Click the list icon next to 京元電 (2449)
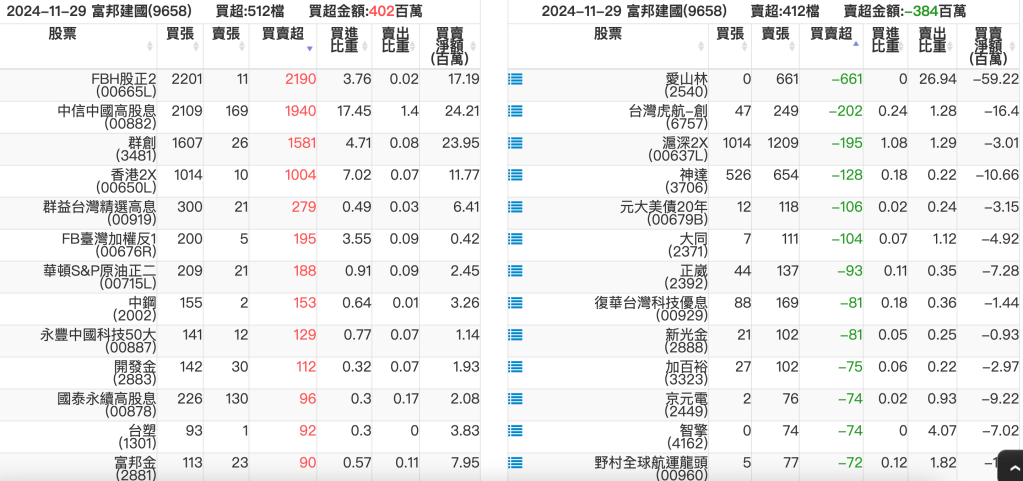Viewport: 1023px width, 481px height. pyautogui.click(x=515, y=399)
